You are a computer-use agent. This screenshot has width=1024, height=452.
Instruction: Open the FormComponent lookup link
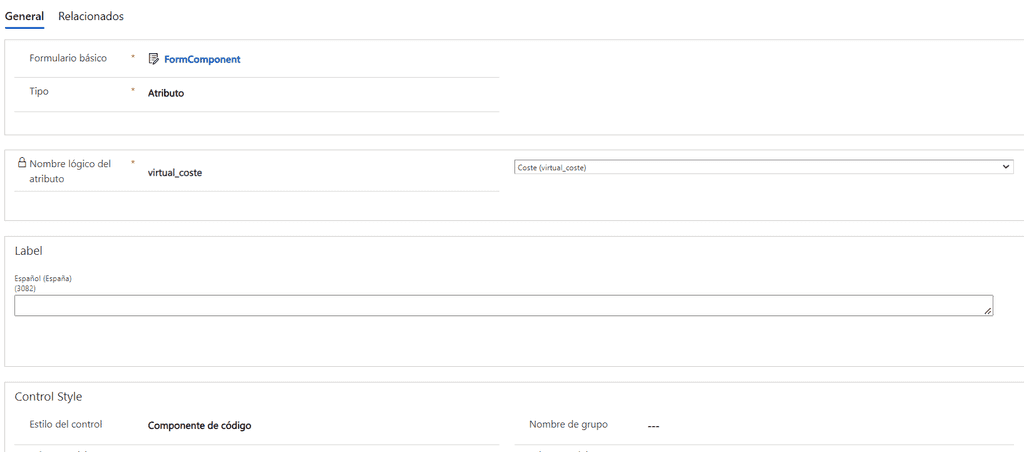tap(202, 59)
